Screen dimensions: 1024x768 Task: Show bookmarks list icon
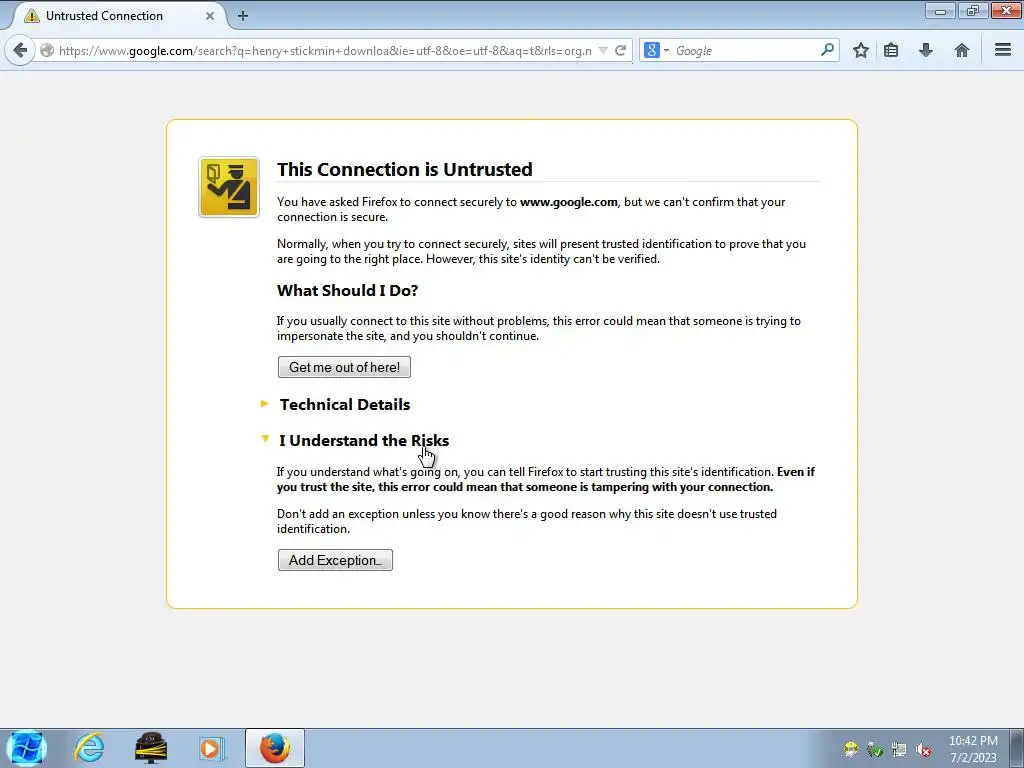[891, 50]
